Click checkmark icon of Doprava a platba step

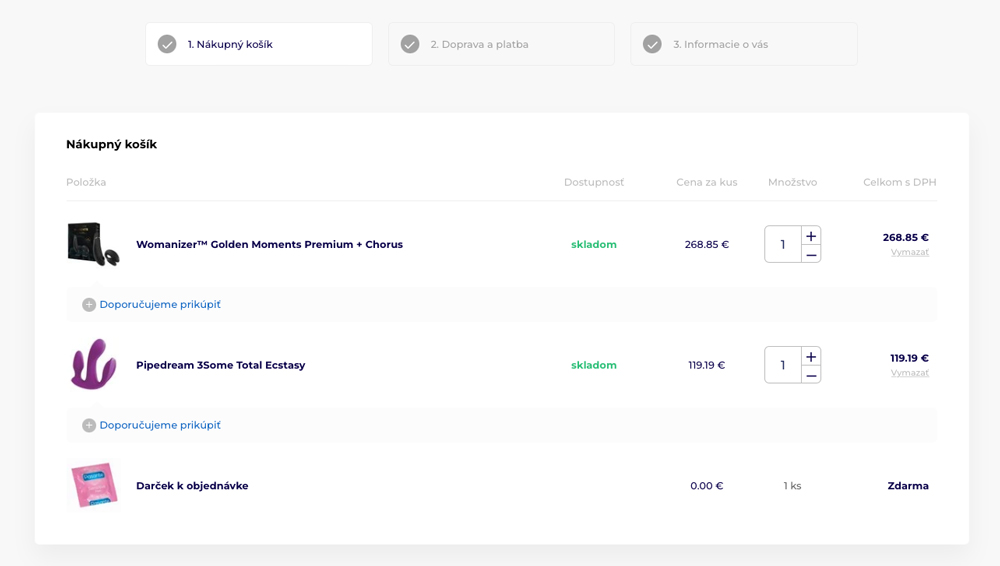click(x=410, y=44)
